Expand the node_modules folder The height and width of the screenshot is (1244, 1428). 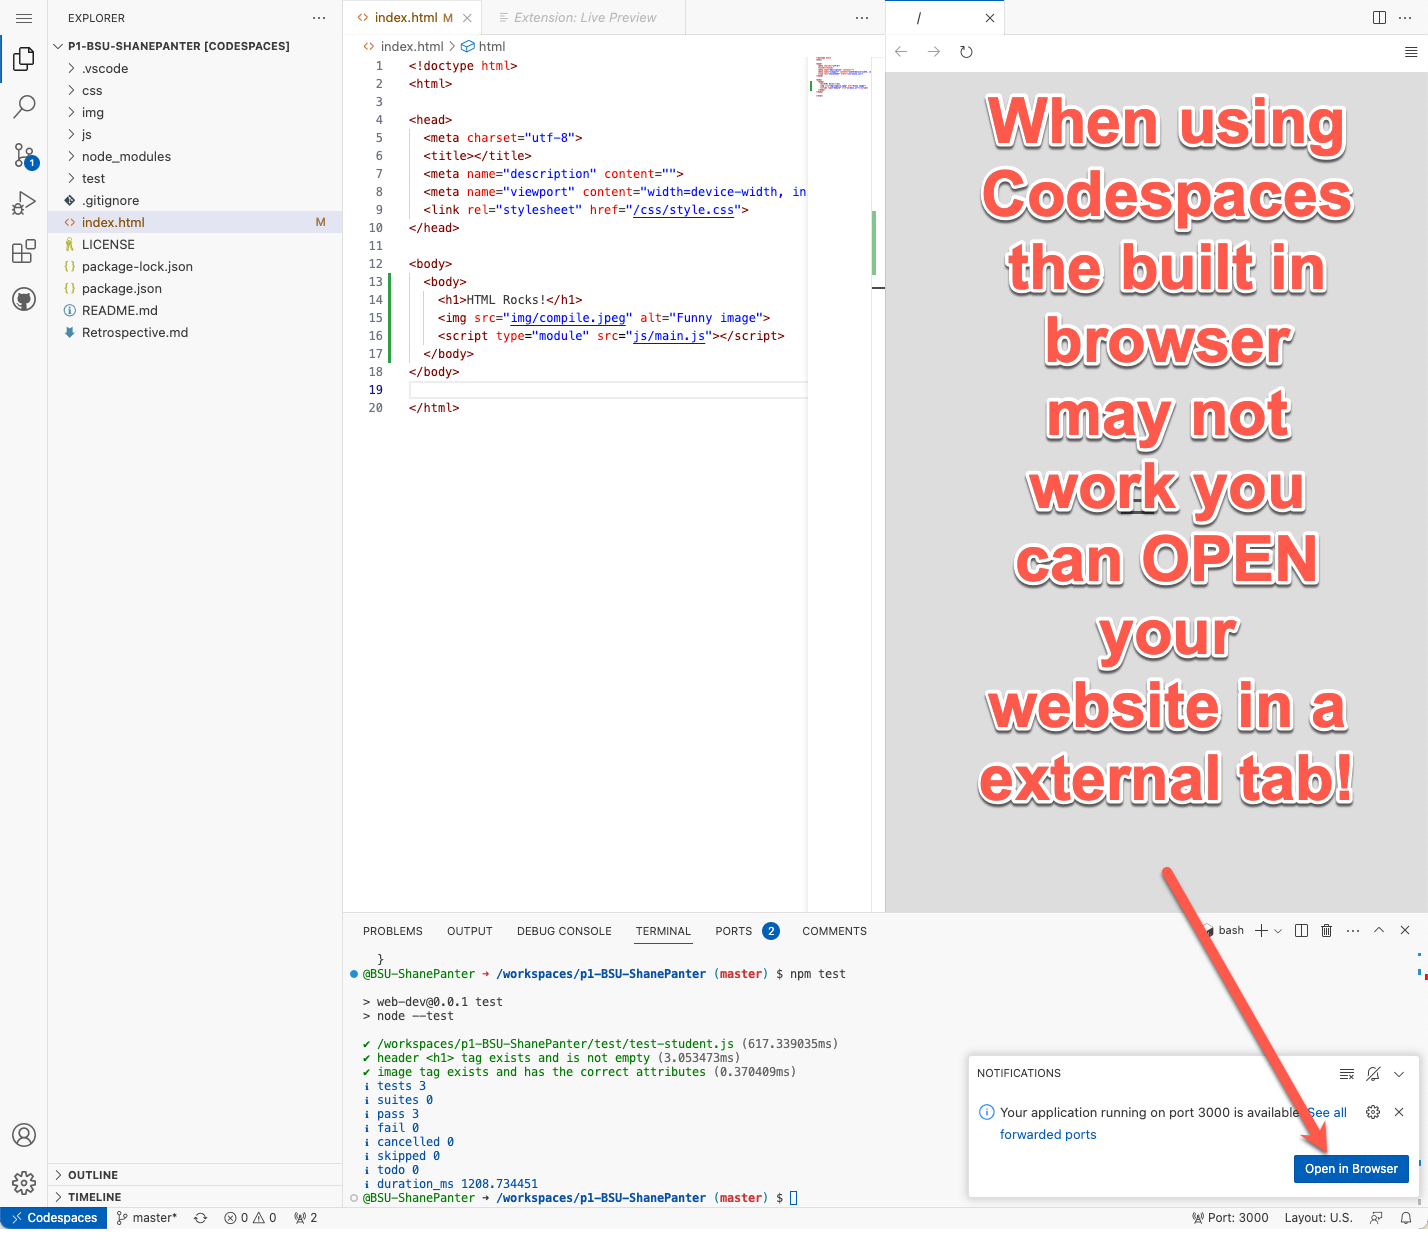pyautogui.click(x=195, y=157)
